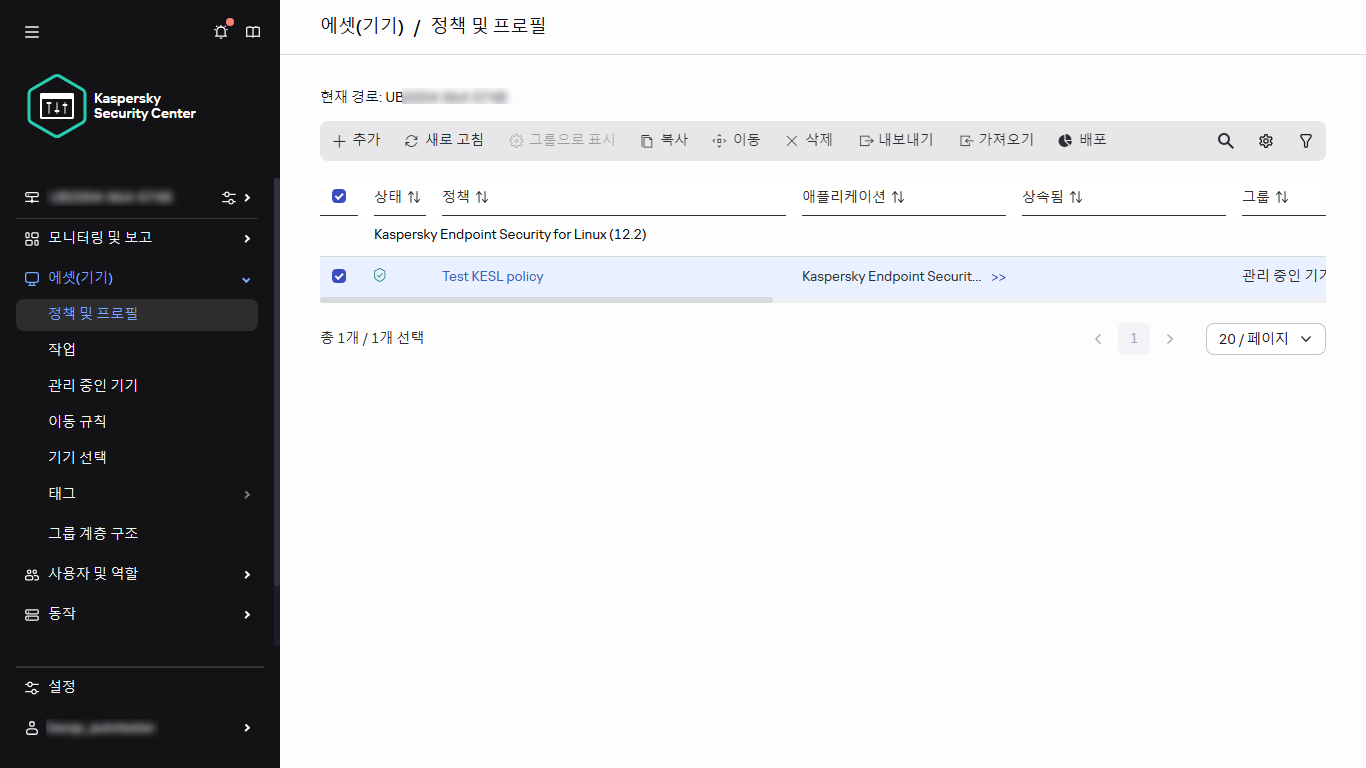Viewport: 1366px width, 768px height.
Task: Move the selected policy
Action: [736, 140]
